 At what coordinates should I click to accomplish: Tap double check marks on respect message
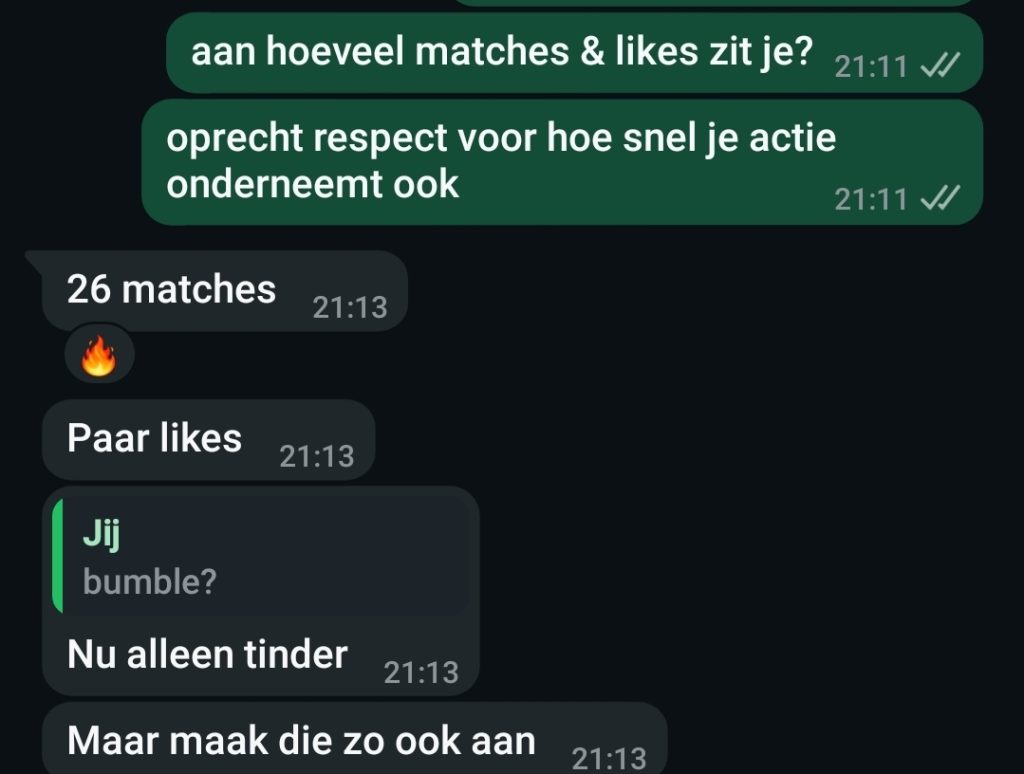pyautogui.click(x=940, y=197)
